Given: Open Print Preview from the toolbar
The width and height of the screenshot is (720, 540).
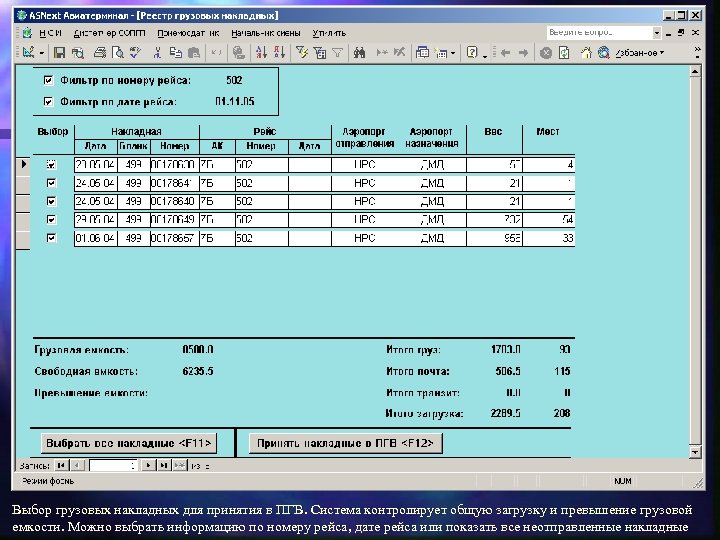Looking at the screenshot, I should [118, 53].
